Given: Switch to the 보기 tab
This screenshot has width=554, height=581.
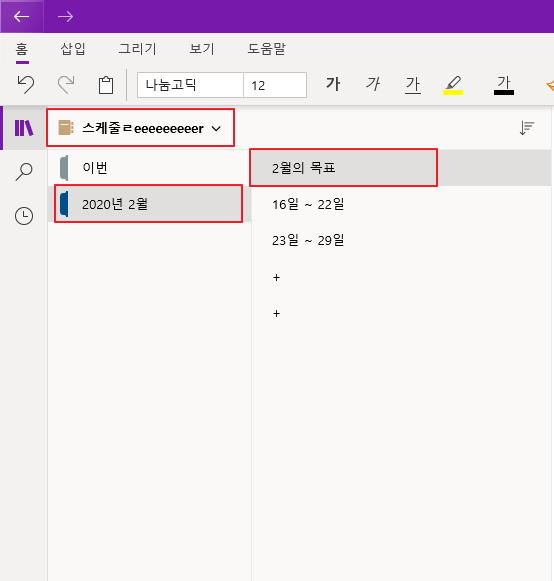Looking at the screenshot, I should (x=202, y=49).
